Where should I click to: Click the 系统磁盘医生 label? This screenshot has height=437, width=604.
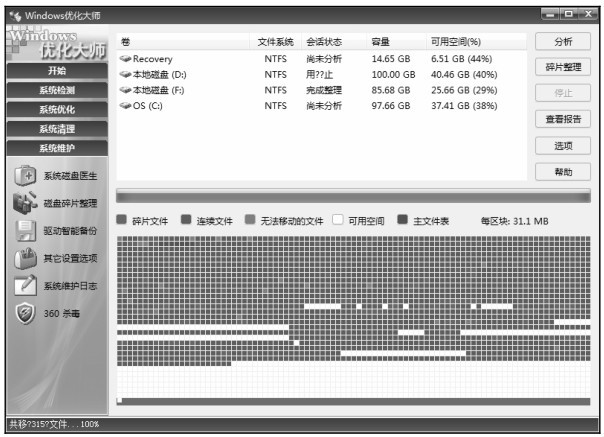[x=70, y=176]
